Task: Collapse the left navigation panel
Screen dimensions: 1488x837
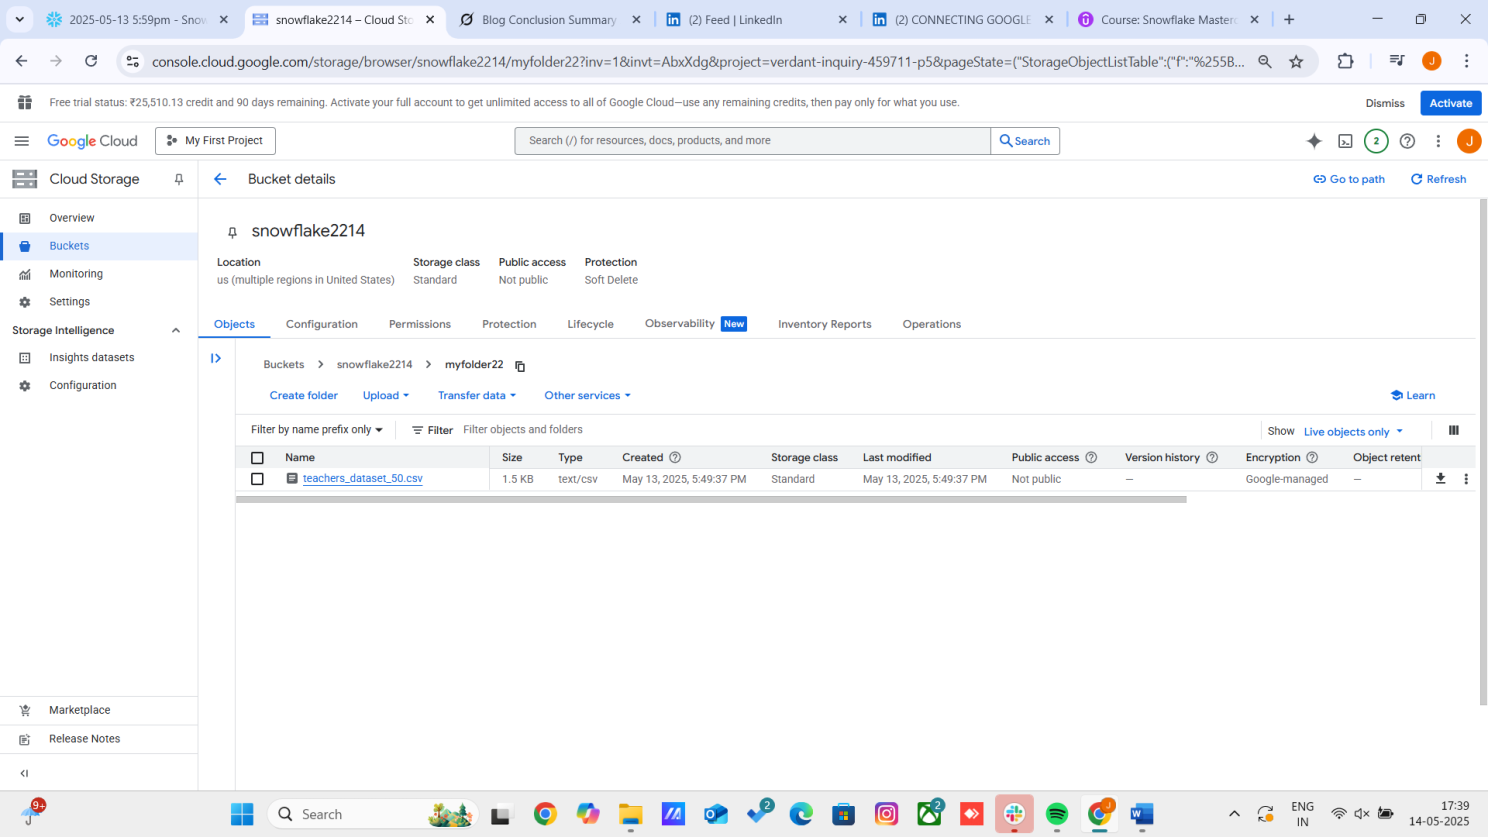Action: [x=24, y=773]
